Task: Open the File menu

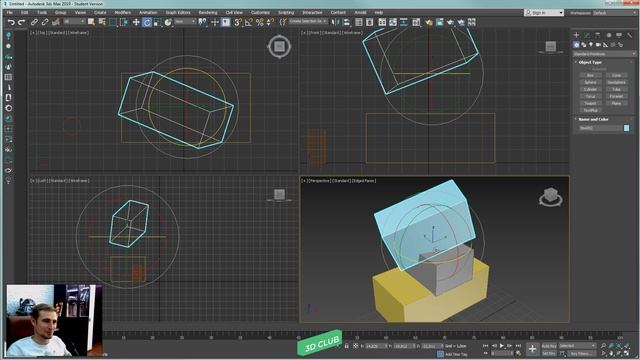Action: (10, 13)
